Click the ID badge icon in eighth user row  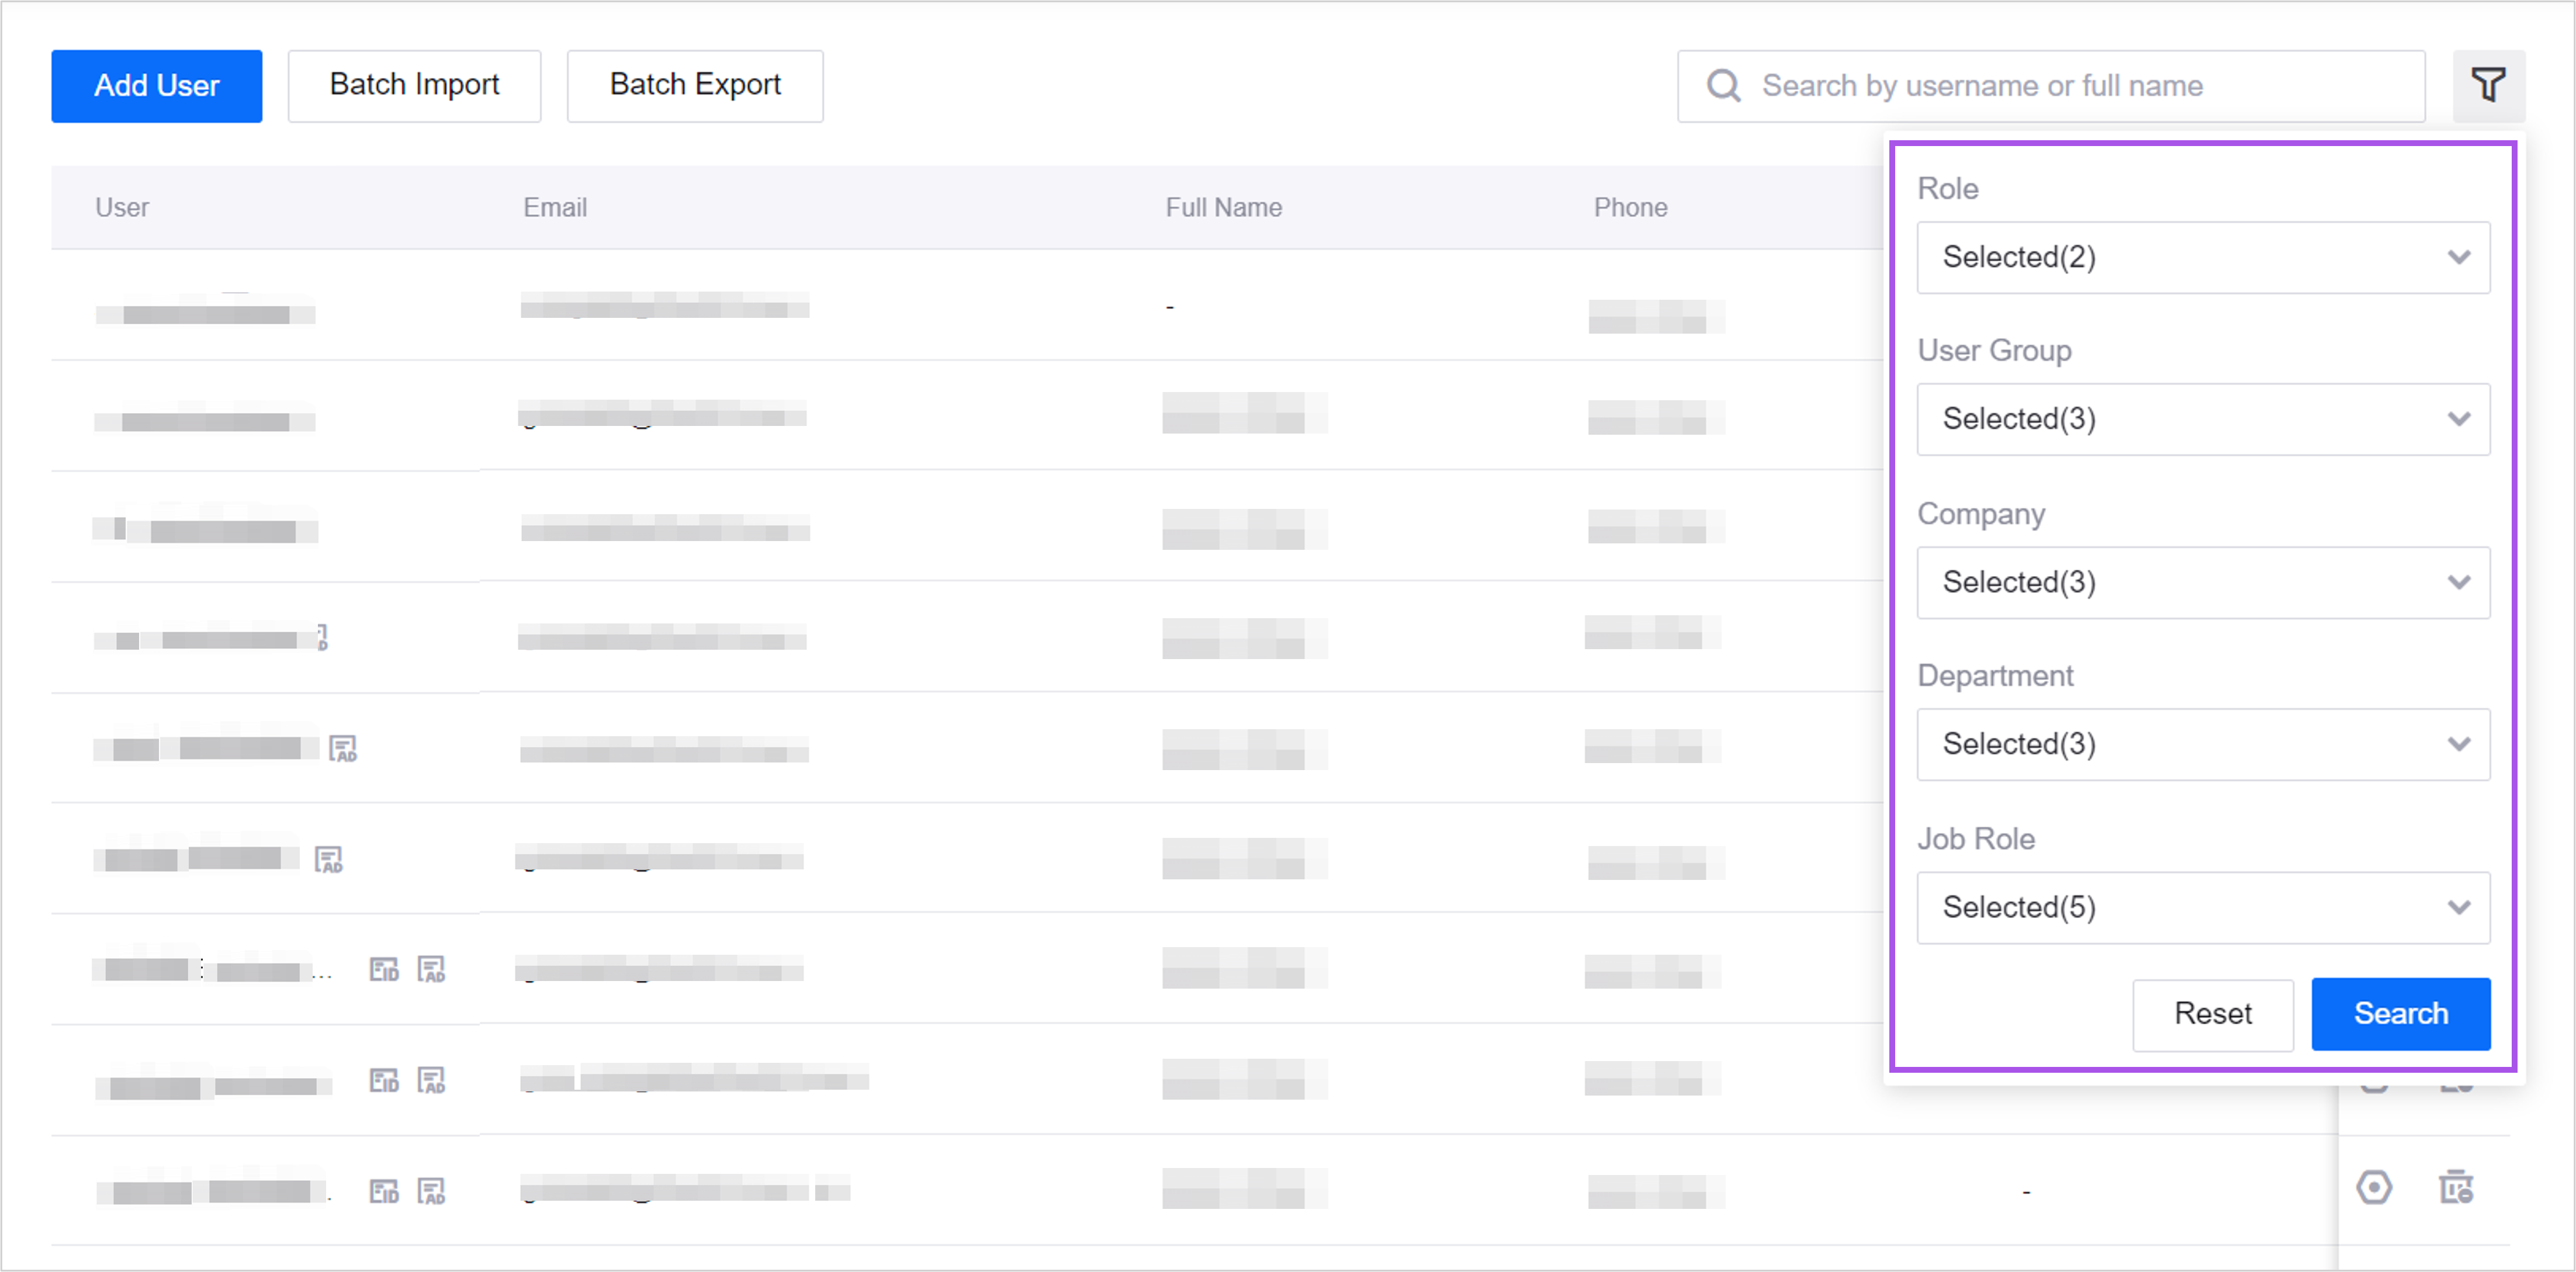click(384, 1080)
